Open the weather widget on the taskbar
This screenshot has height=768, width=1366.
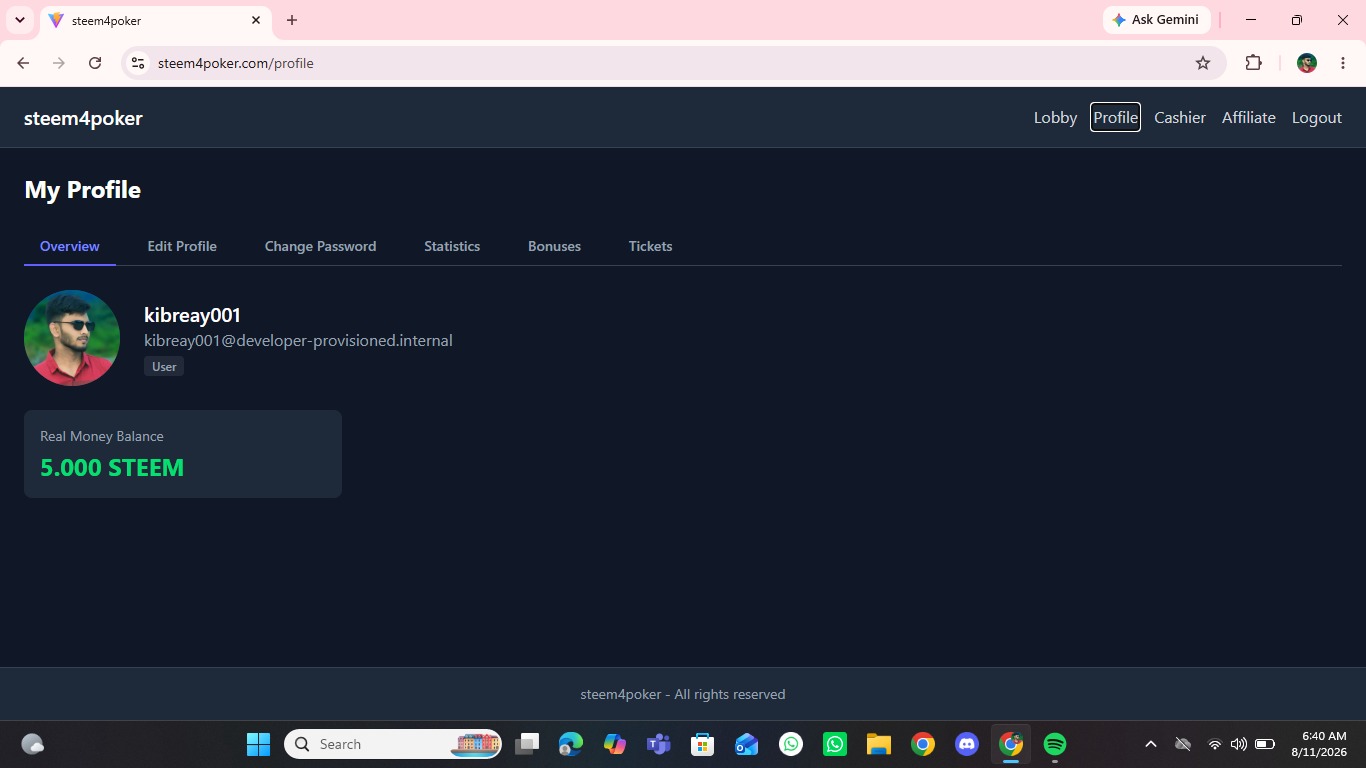32,744
